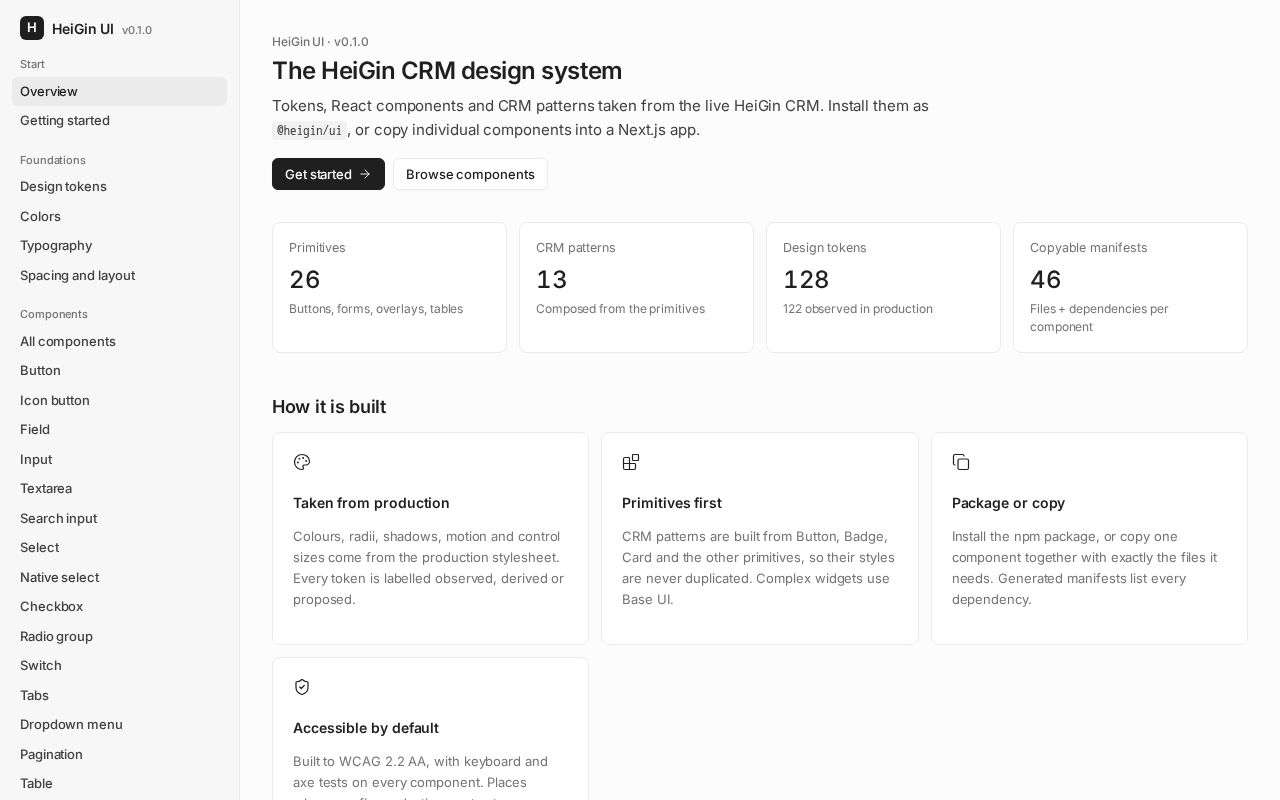Image resolution: width=1280 pixels, height=800 pixels.
Task: Click the CRM patterns 13 stat card
Action: pos(636,287)
